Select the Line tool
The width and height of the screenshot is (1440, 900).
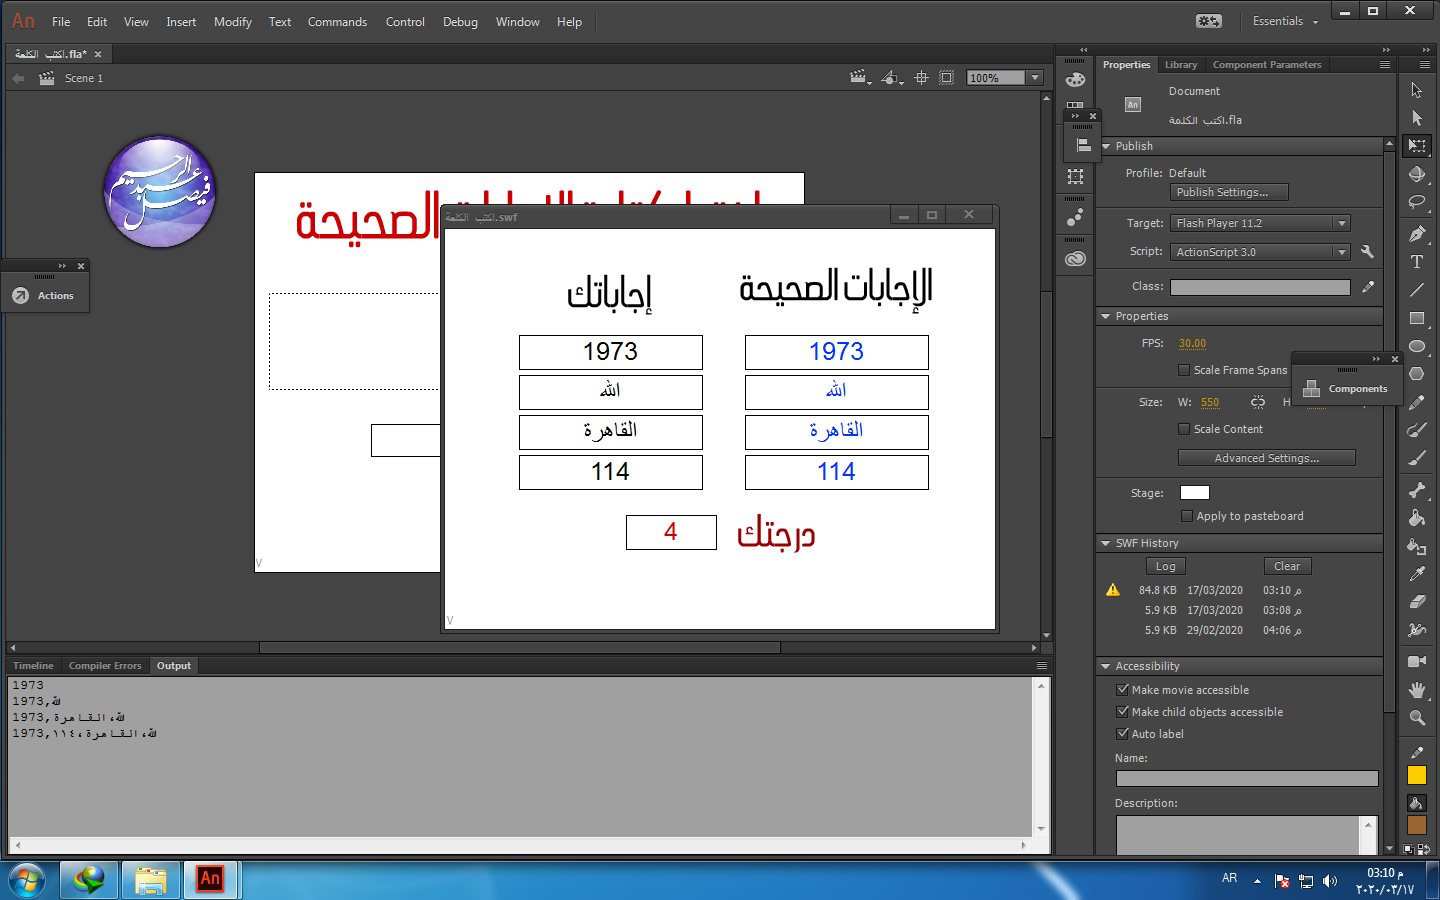1417,290
